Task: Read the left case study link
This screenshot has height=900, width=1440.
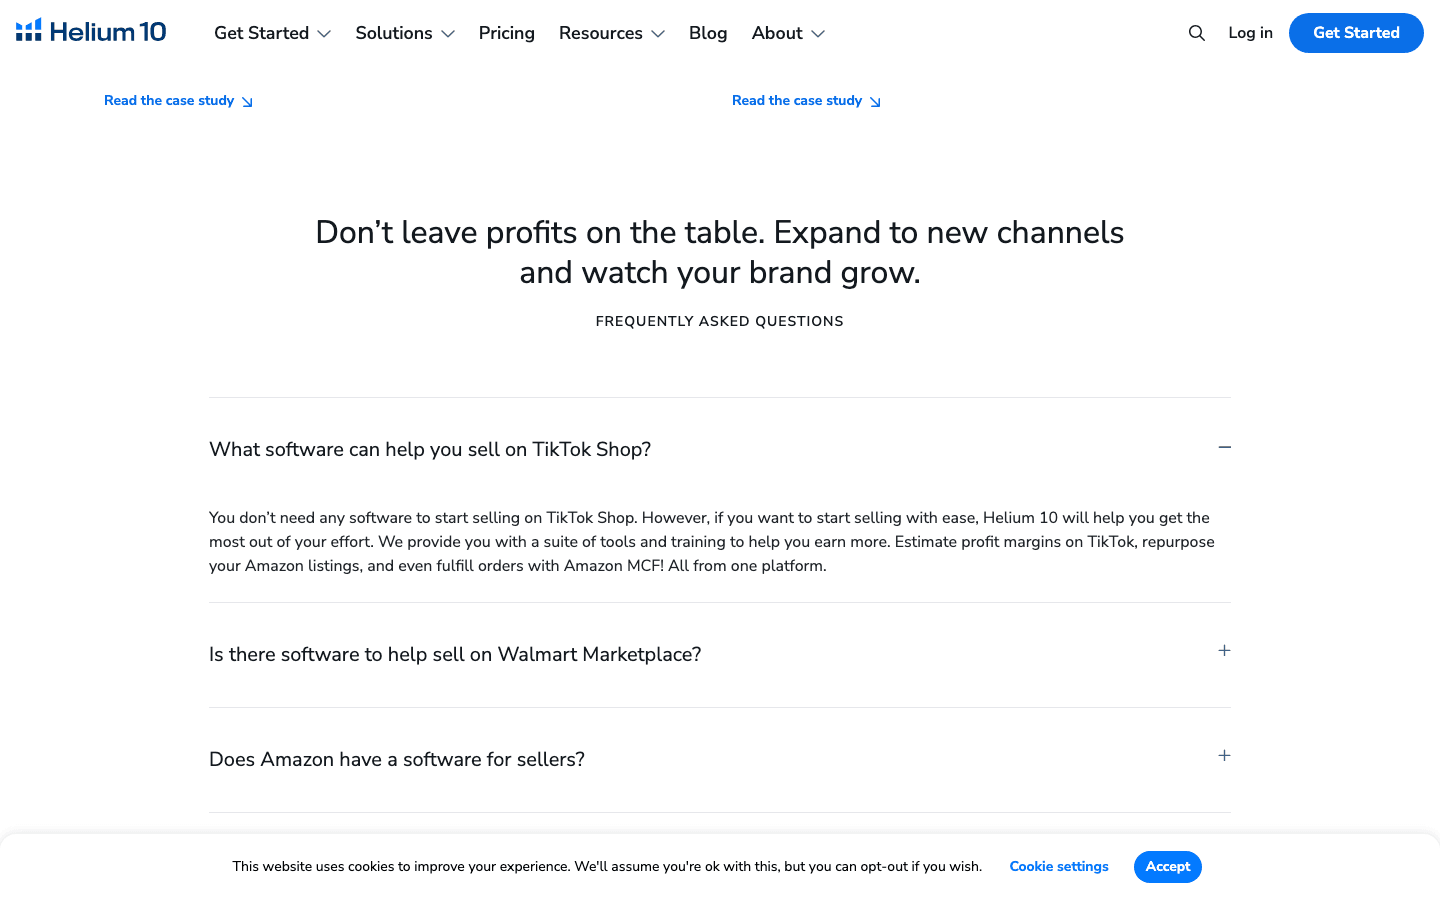Action: pos(169,101)
